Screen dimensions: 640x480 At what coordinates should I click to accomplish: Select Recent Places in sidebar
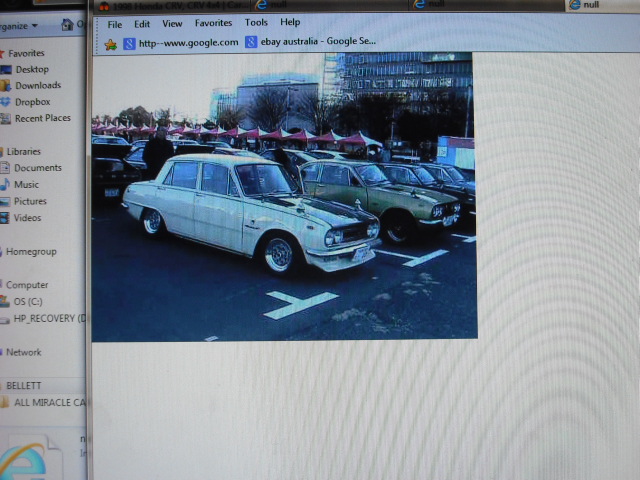tap(42, 118)
